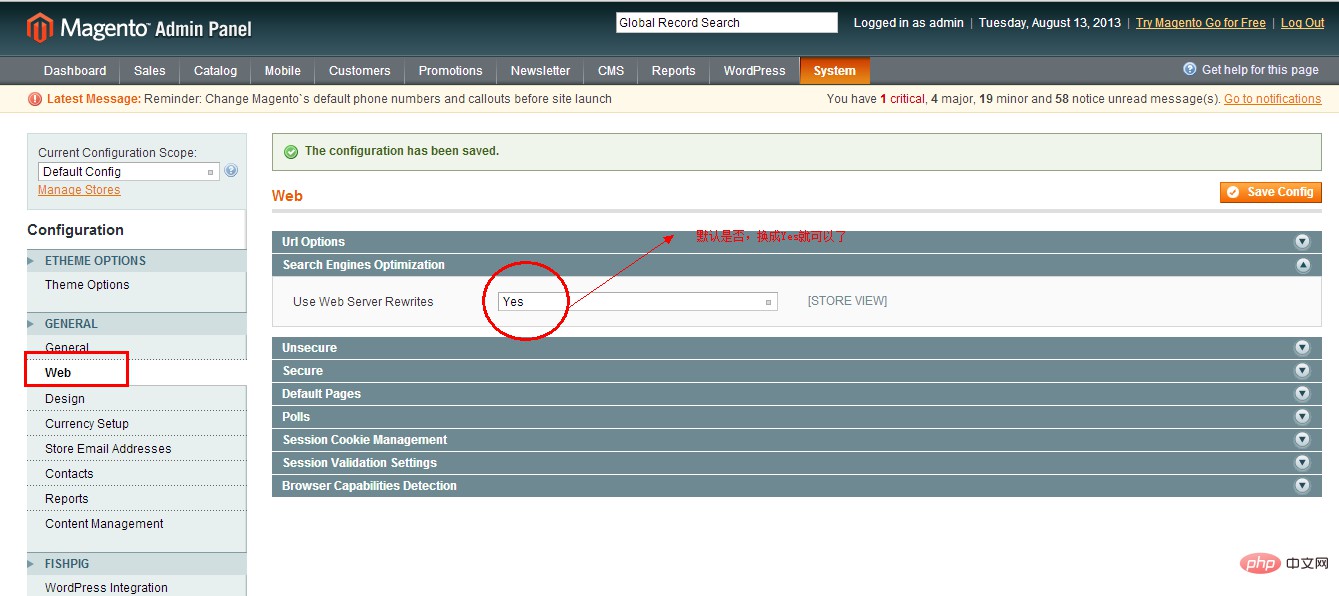Viewport: 1339px width, 596px height.
Task: Click the help icon near 'Get help for this page'
Action: pyautogui.click(x=1190, y=69)
